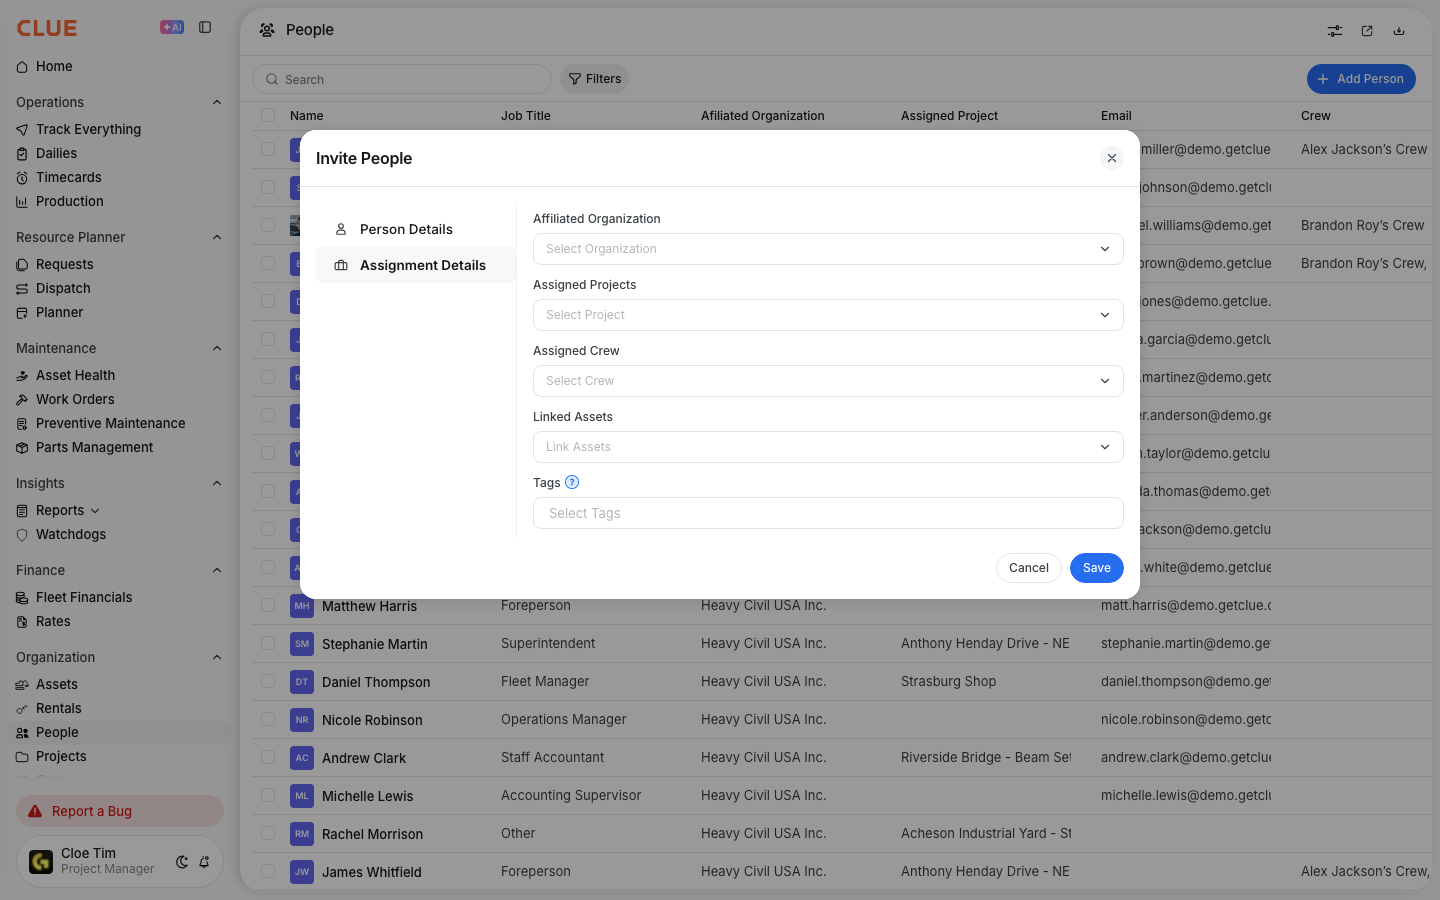Viewport: 1440px width, 900px height.
Task: Collapse the sidebar panel icon
Action: click(205, 28)
